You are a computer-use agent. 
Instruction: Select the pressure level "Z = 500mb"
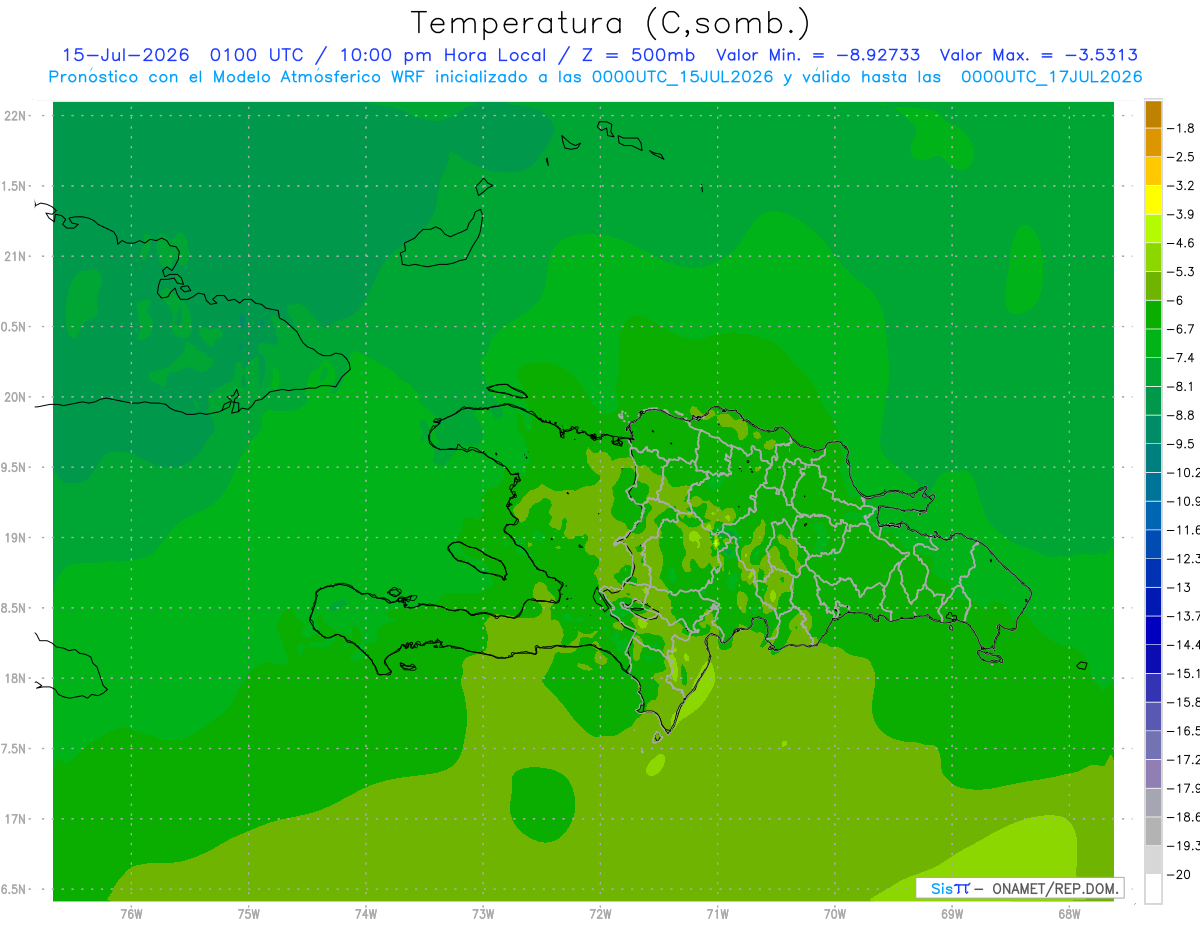(638, 55)
